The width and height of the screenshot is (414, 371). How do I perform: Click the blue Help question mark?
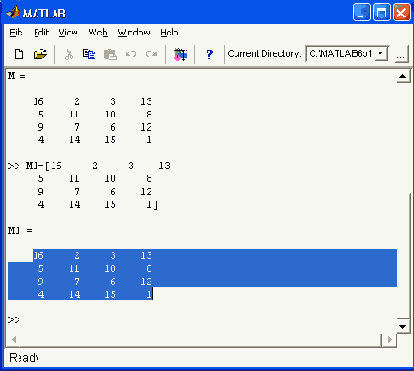pos(209,54)
